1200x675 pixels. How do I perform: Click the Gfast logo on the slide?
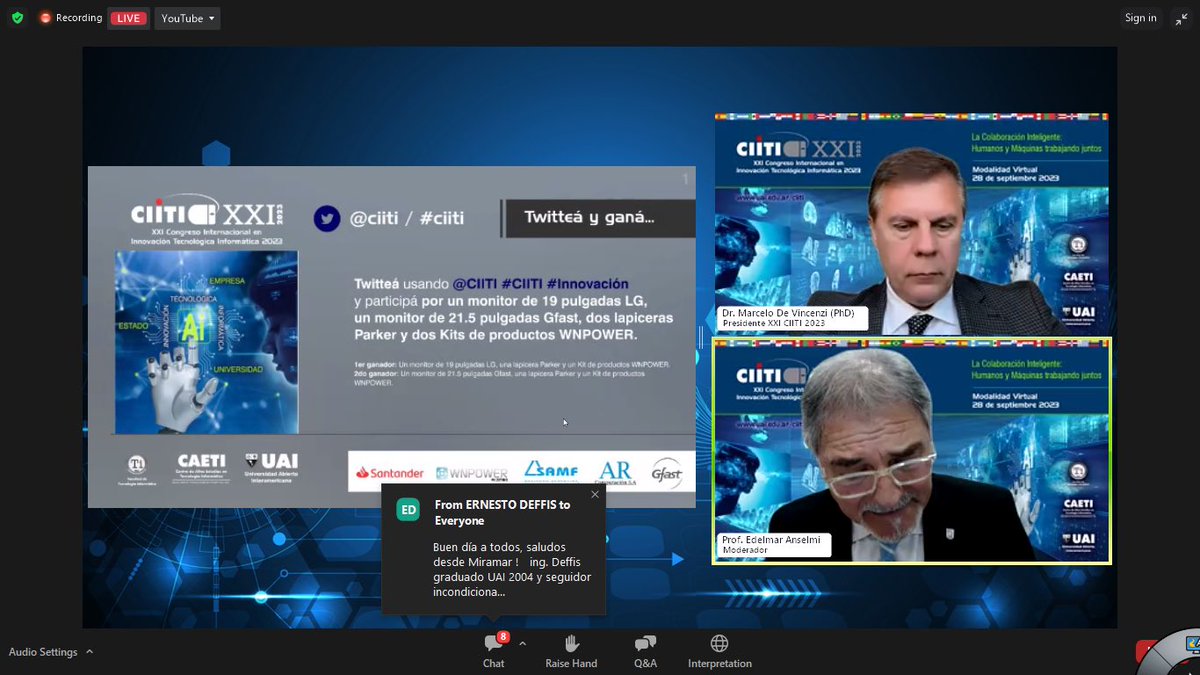click(x=667, y=471)
